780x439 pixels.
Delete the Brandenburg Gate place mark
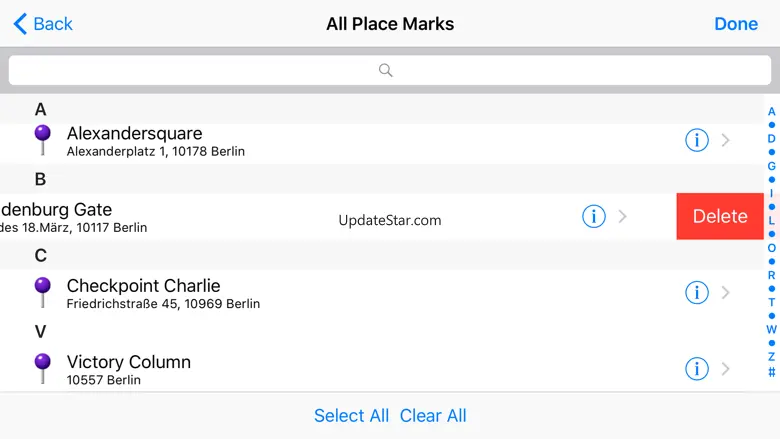pyautogui.click(x=719, y=216)
